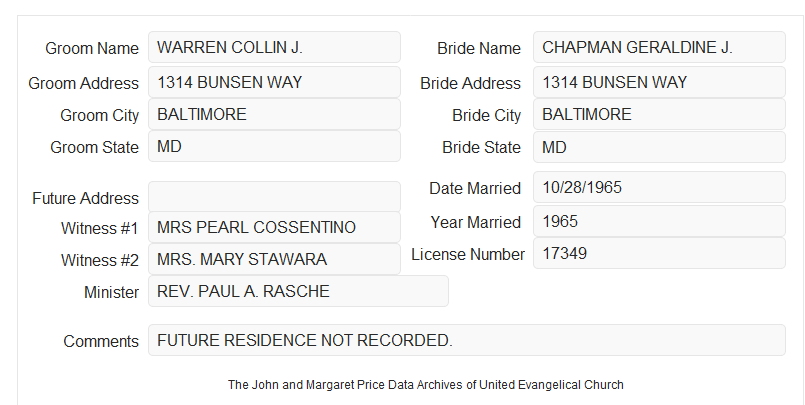
Task: Click the Date Married field
Action: pyautogui.click(x=659, y=187)
